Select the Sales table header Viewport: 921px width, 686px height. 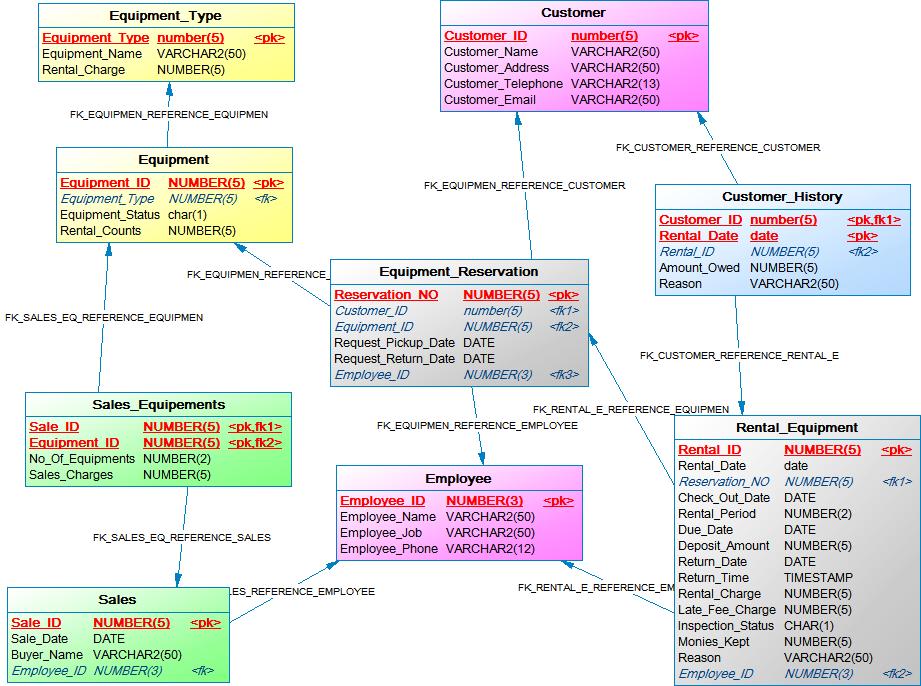point(117,600)
